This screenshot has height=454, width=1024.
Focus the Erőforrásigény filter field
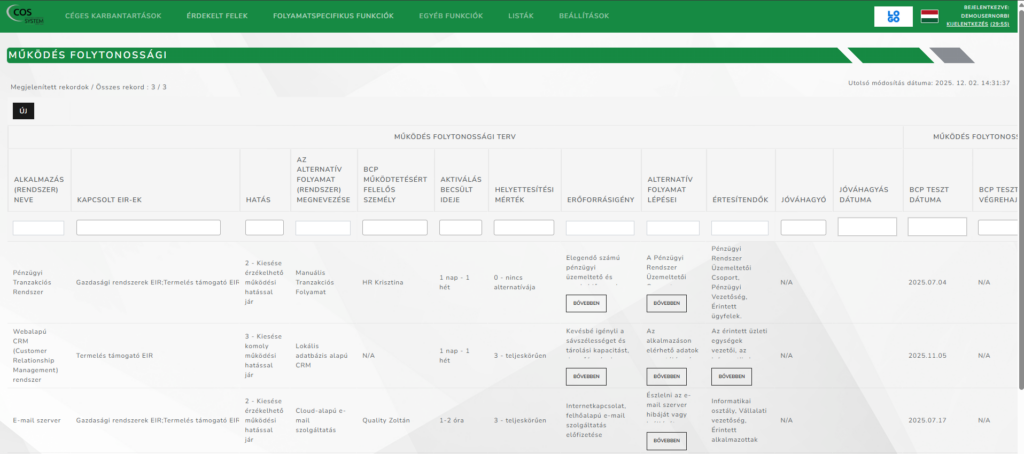600,228
